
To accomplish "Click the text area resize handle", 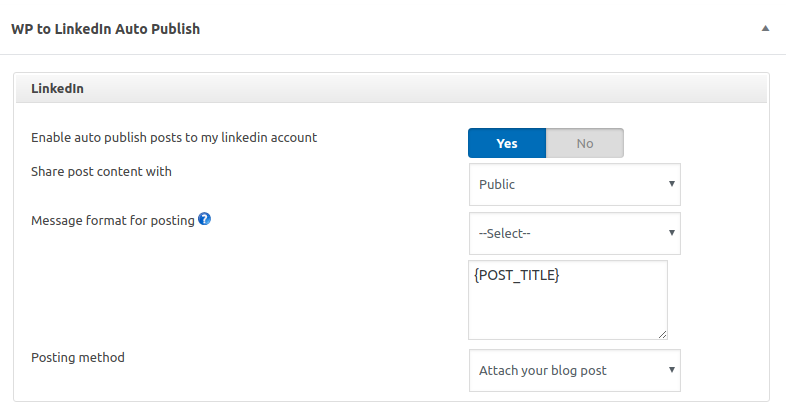I will pyautogui.click(x=661, y=333).
